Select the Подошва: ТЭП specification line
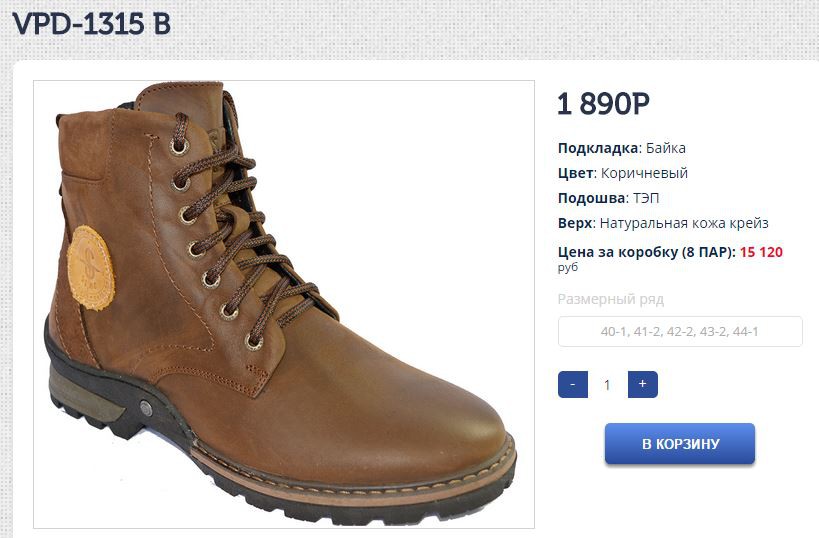This screenshot has width=819, height=538. (608, 198)
